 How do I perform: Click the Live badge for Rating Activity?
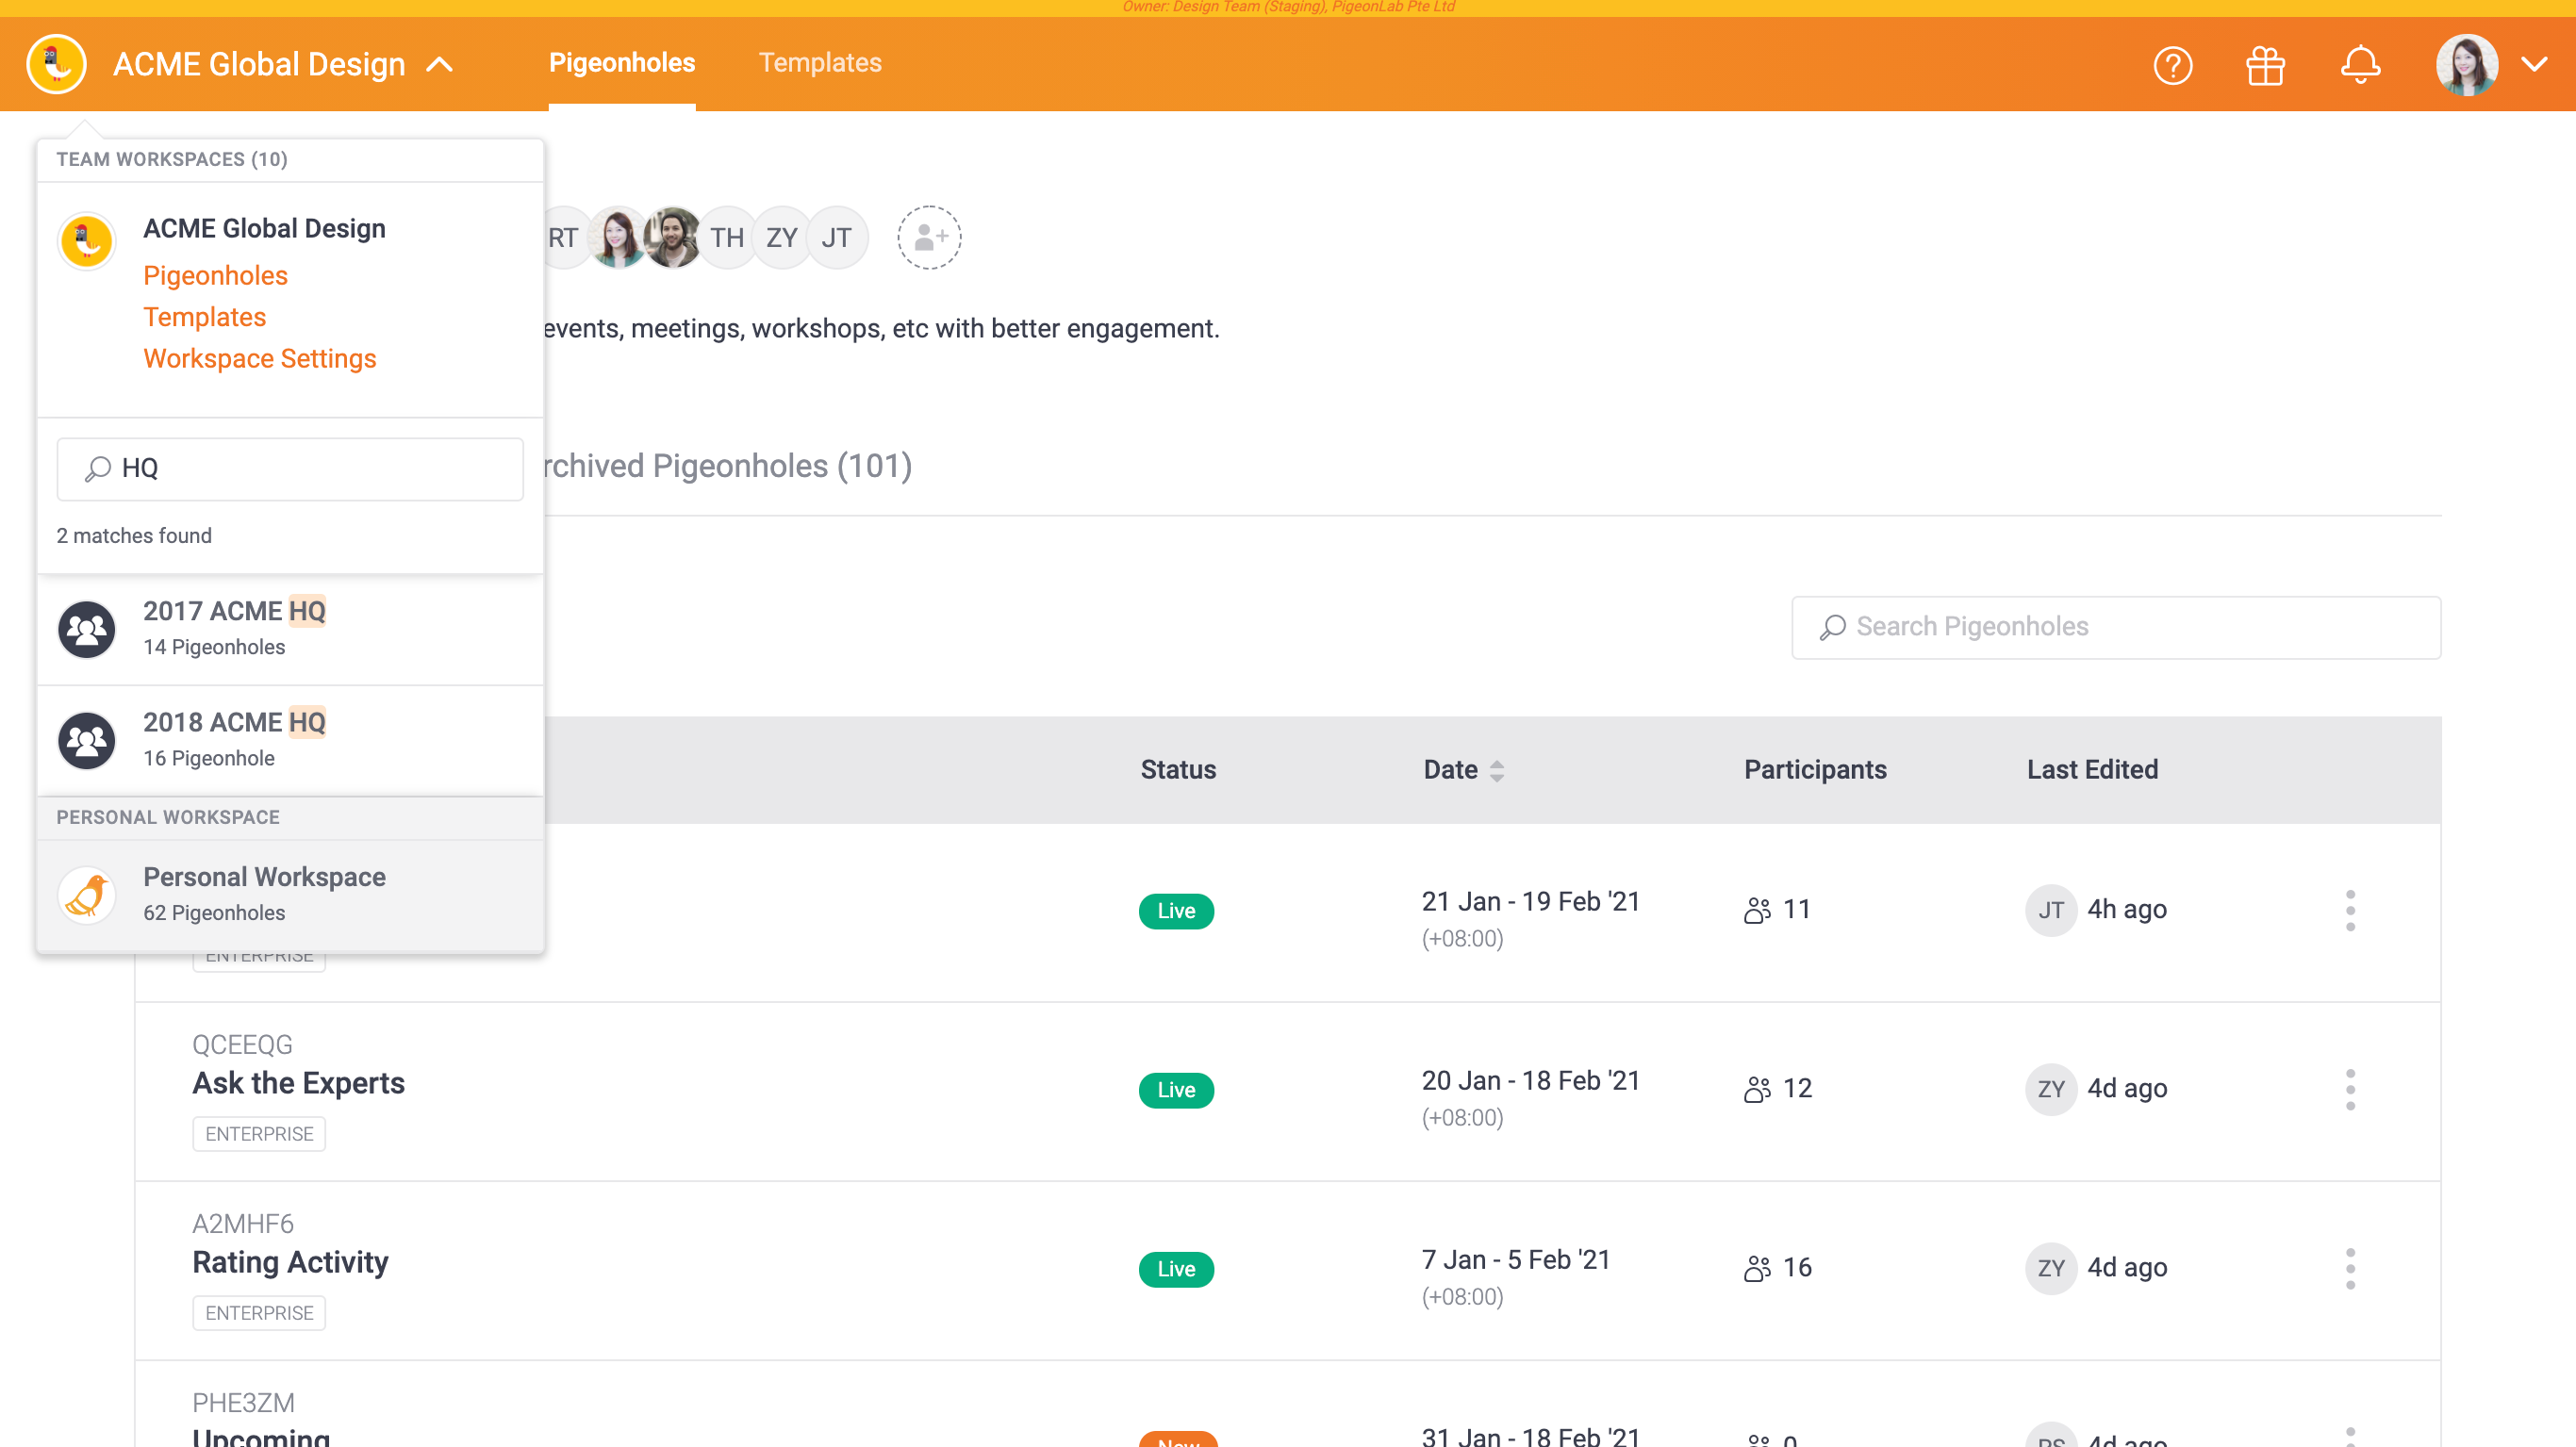[x=1176, y=1269]
